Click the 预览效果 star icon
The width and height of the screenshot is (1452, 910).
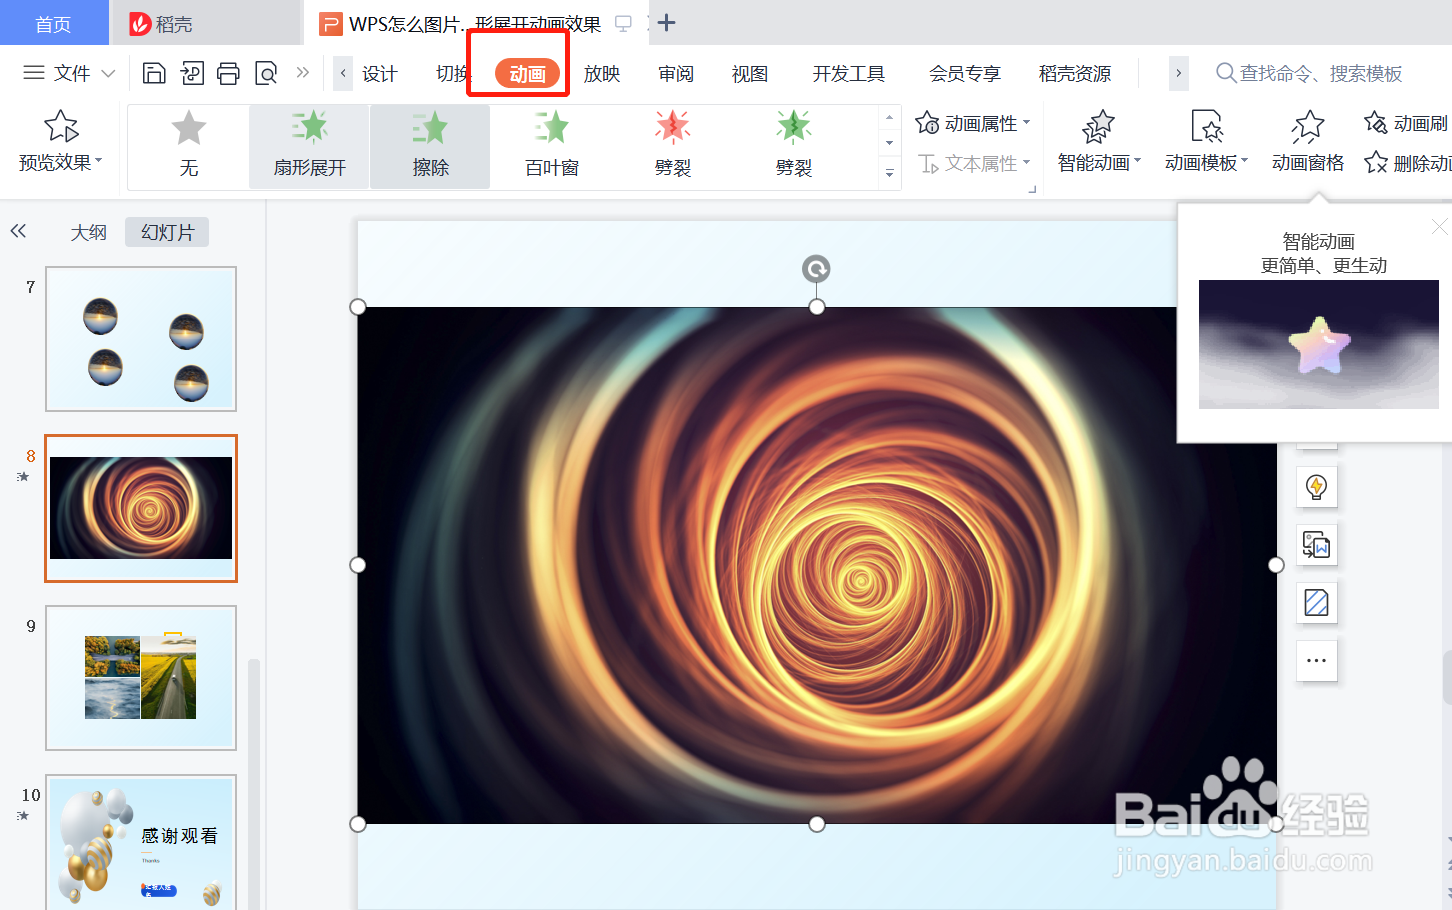61,127
